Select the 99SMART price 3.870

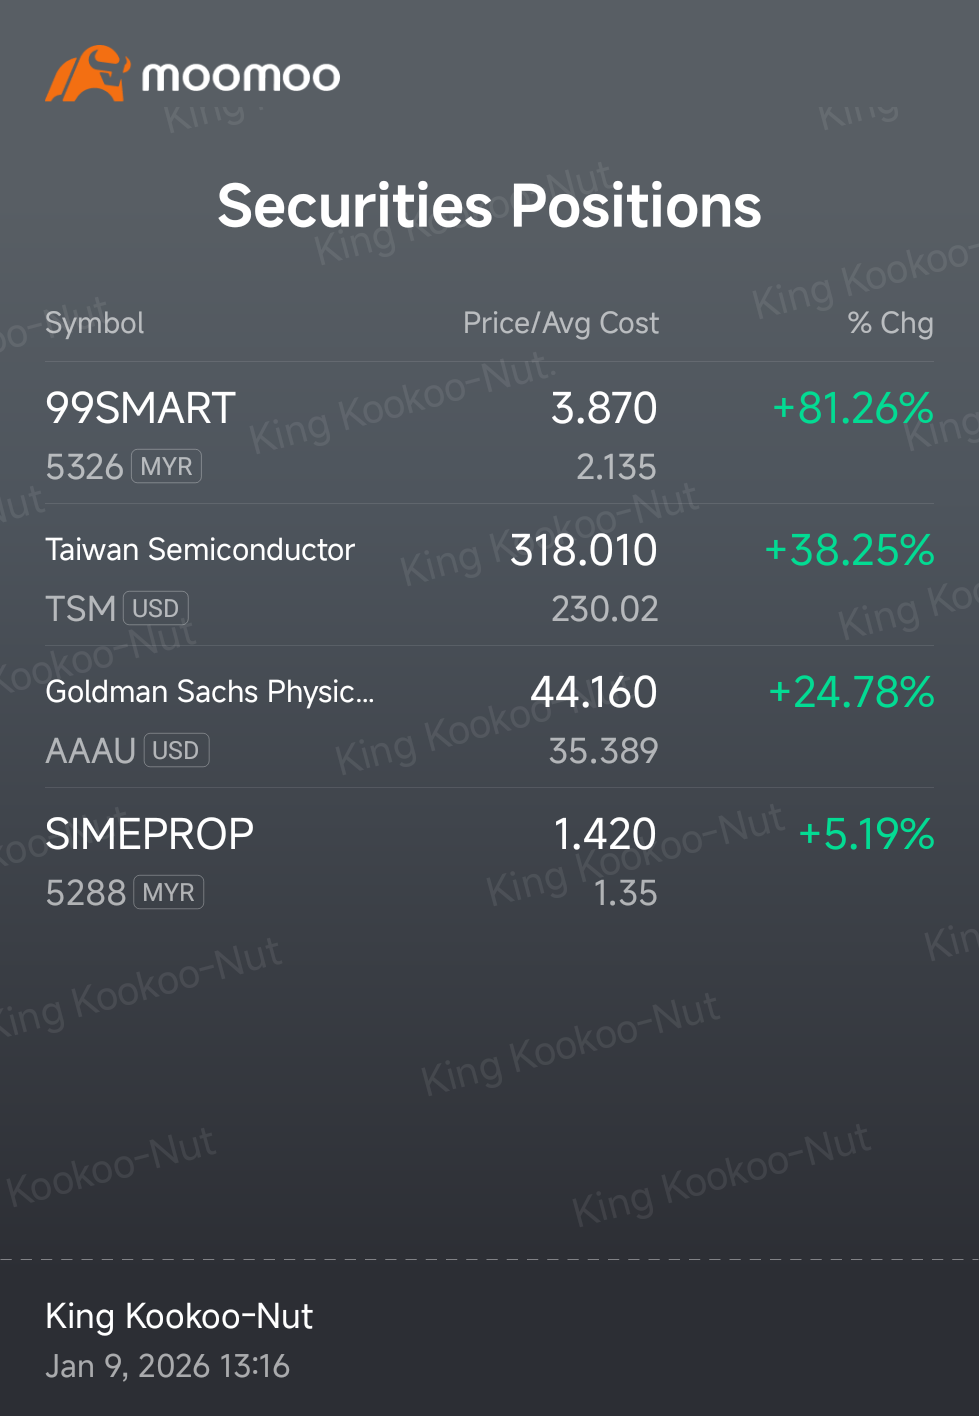pos(604,408)
